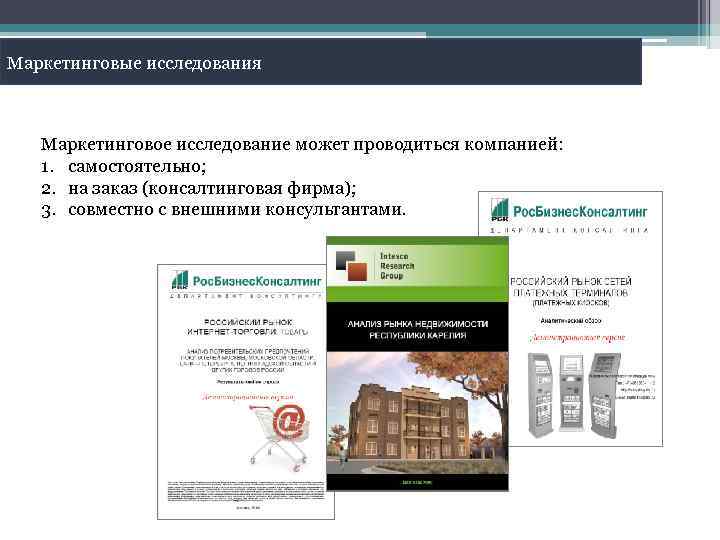Click the РБК logo icon on left report cover
This screenshot has width=720, height=540.
click(180, 280)
